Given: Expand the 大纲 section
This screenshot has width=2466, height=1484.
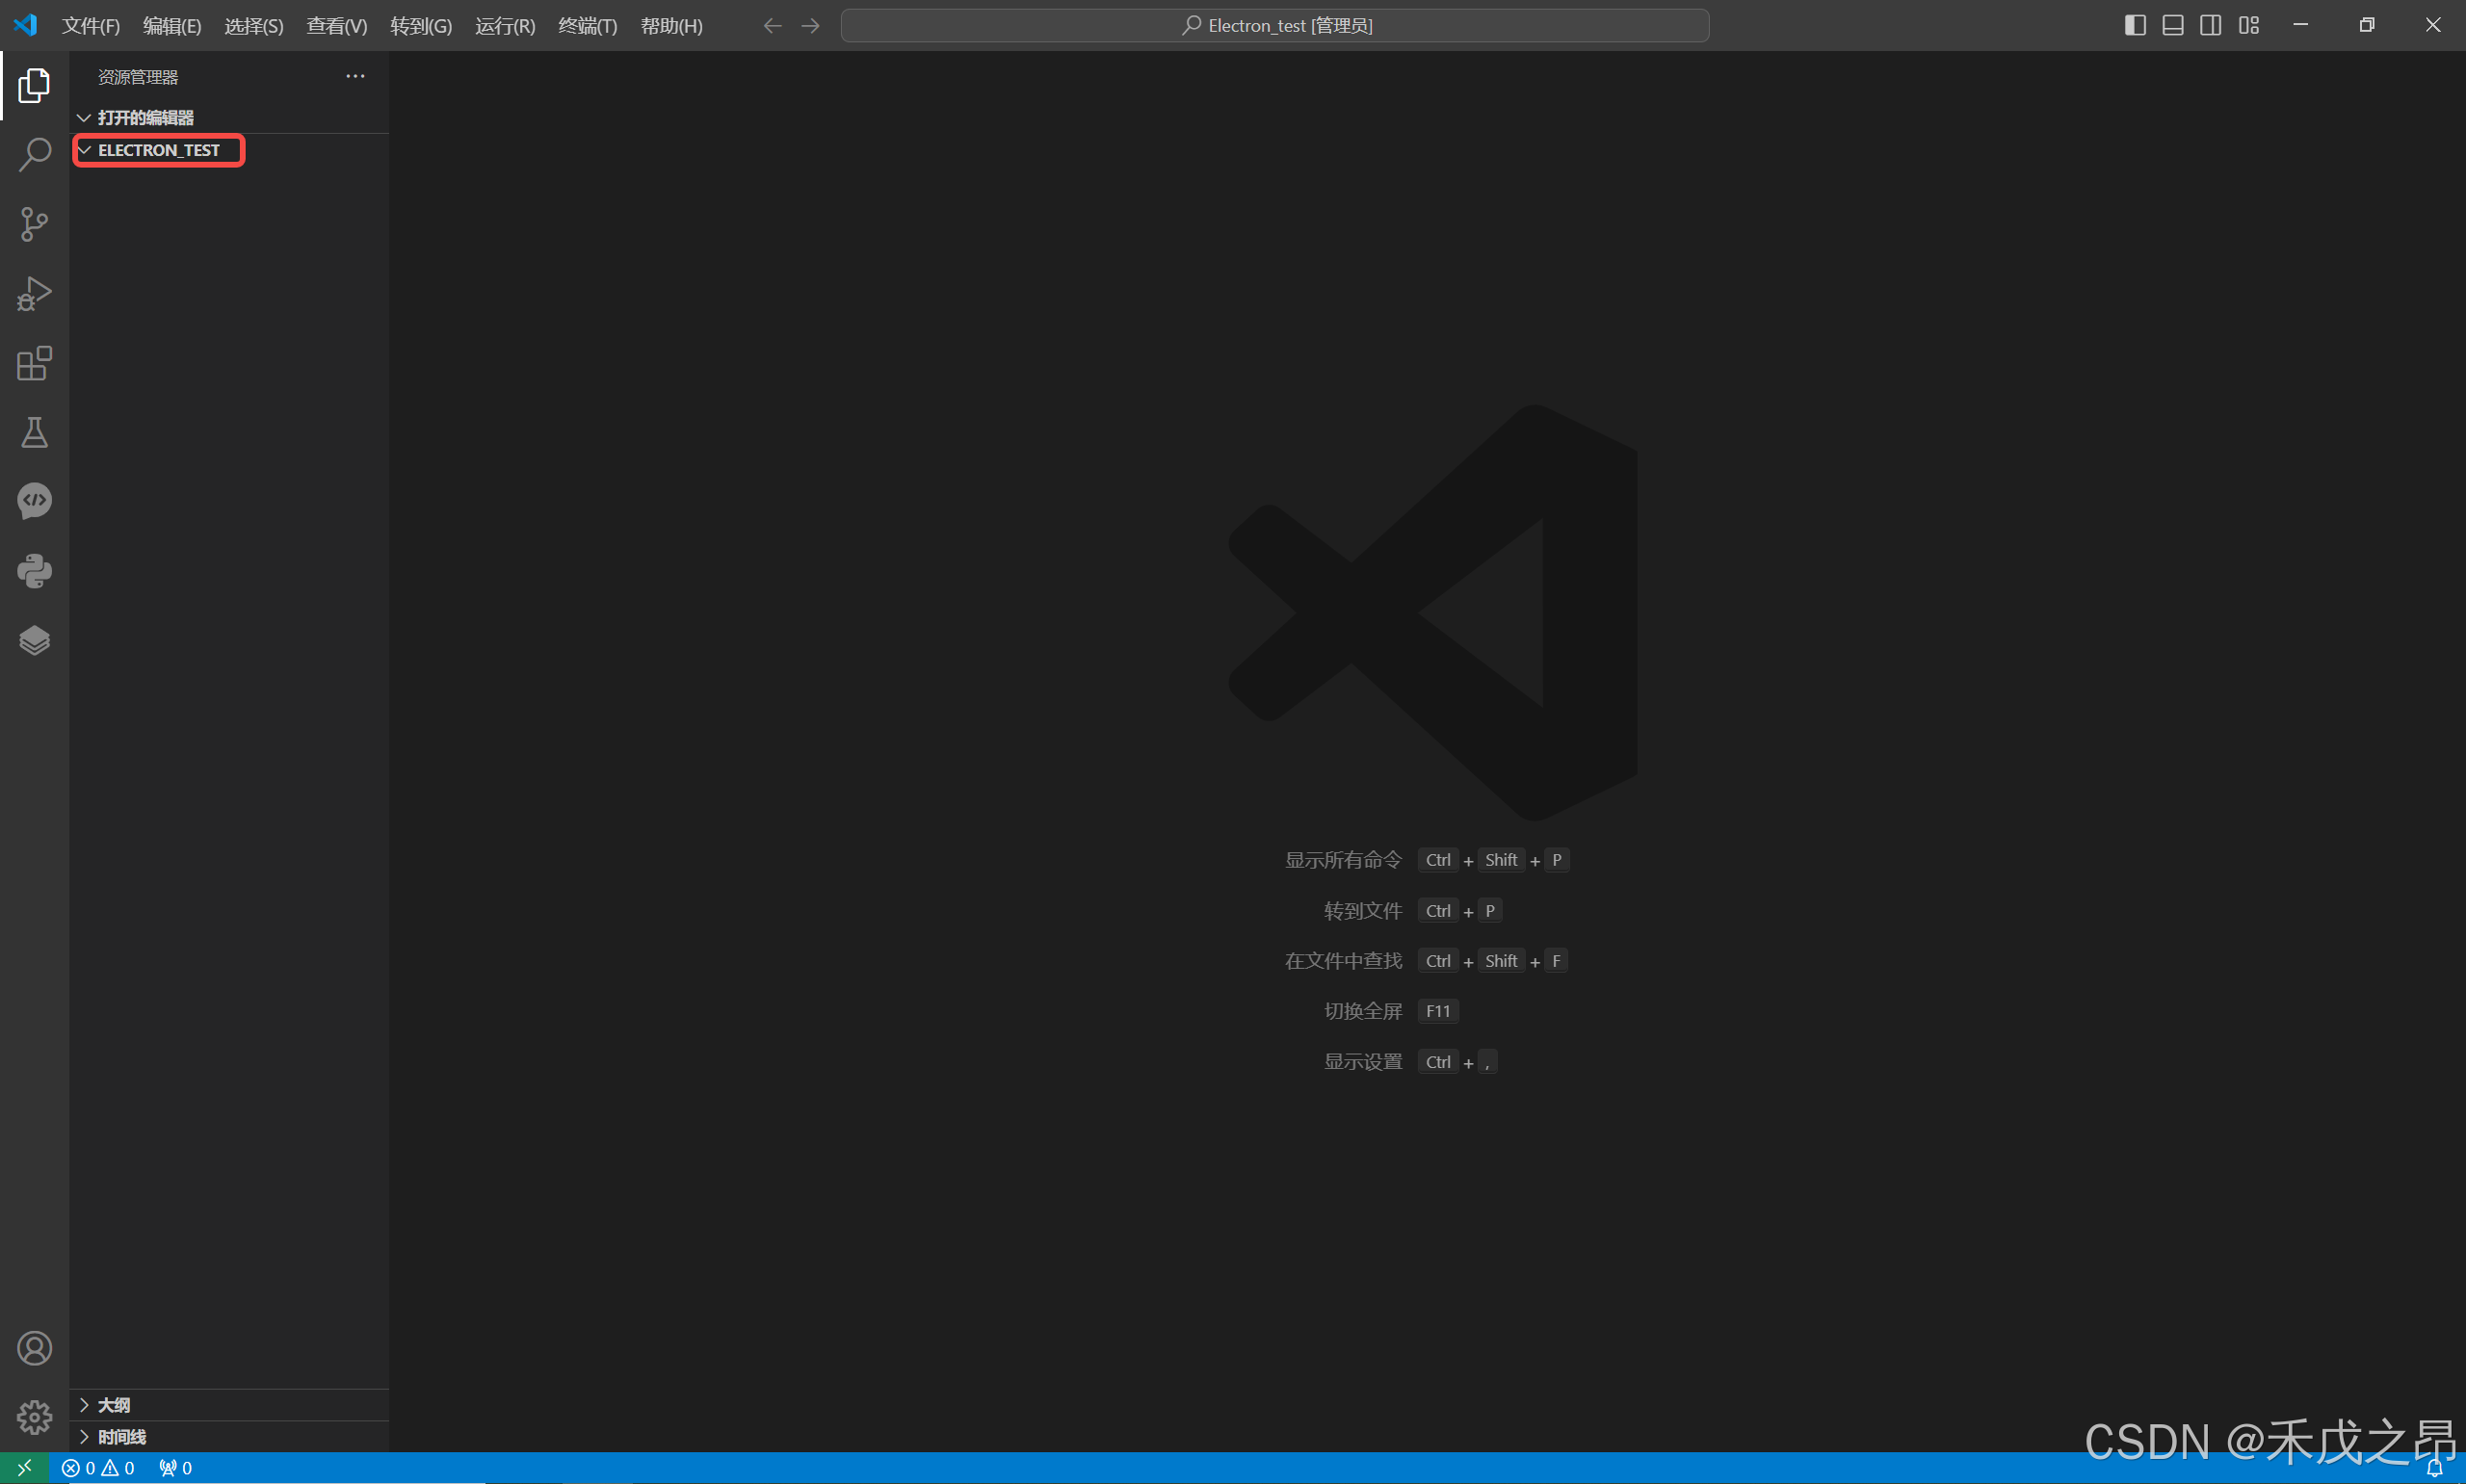Looking at the screenshot, I should click(x=229, y=1405).
